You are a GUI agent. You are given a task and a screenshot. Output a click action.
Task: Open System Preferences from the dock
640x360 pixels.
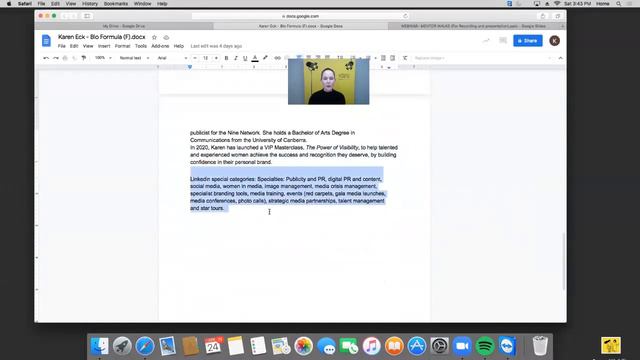point(439,346)
